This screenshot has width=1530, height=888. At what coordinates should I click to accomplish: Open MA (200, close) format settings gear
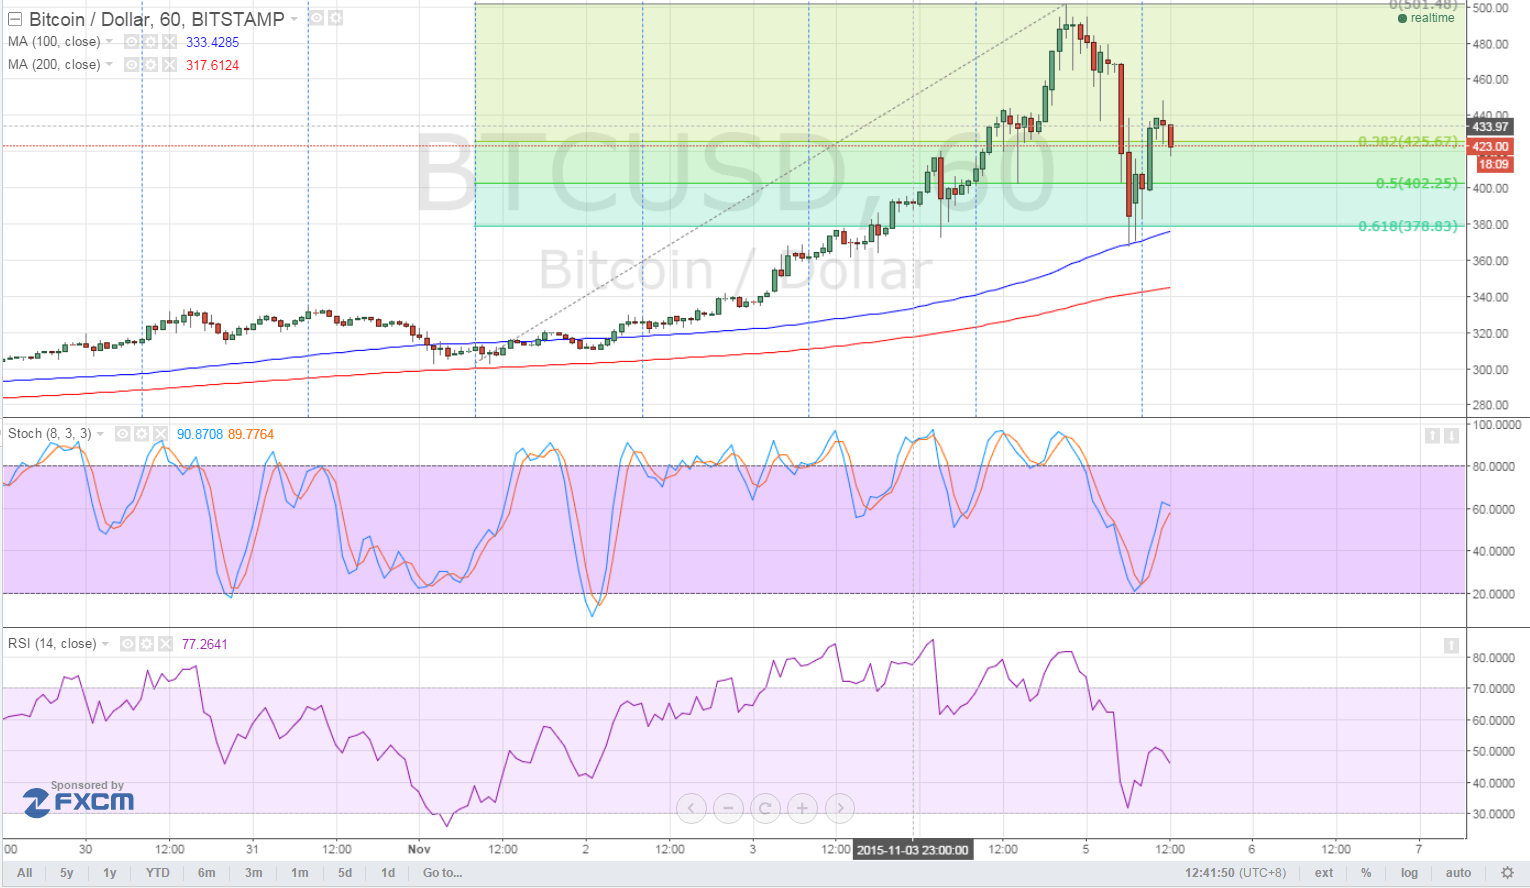pyautogui.click(x=150, y=65)
